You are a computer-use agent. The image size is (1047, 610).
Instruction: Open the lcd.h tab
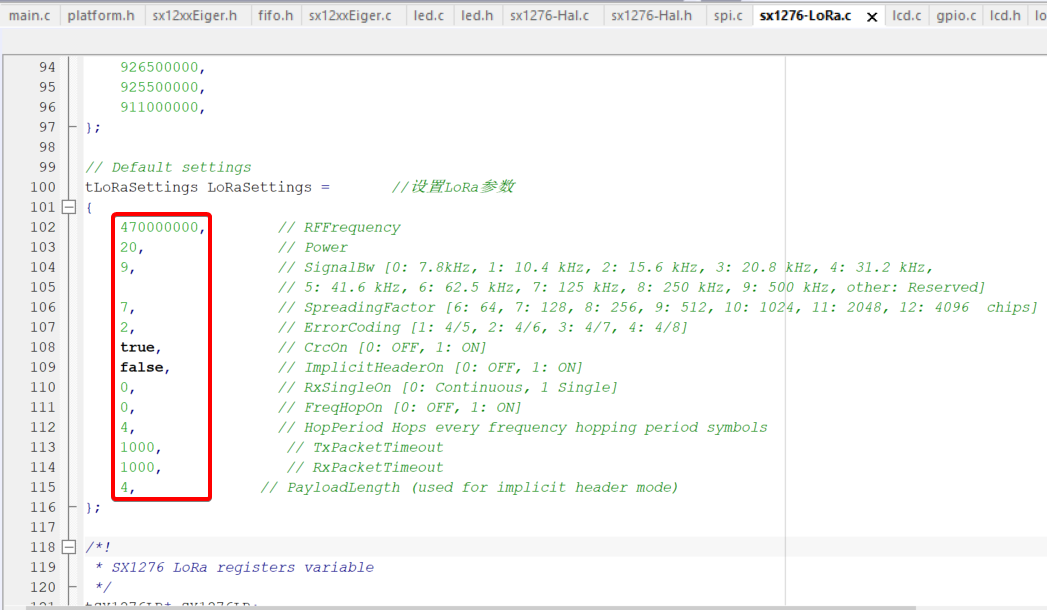(x=1005, y=16)
